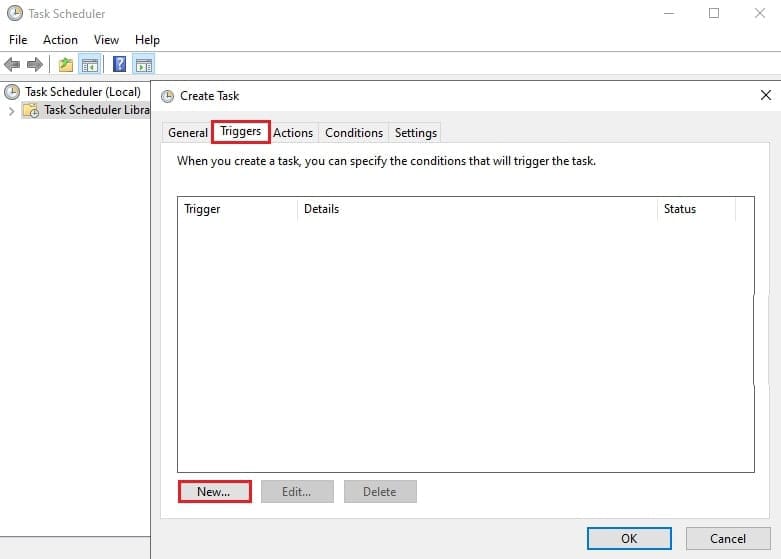The image size is (781, 559).
Task: Click the Status column header
Action: [696, 209]
